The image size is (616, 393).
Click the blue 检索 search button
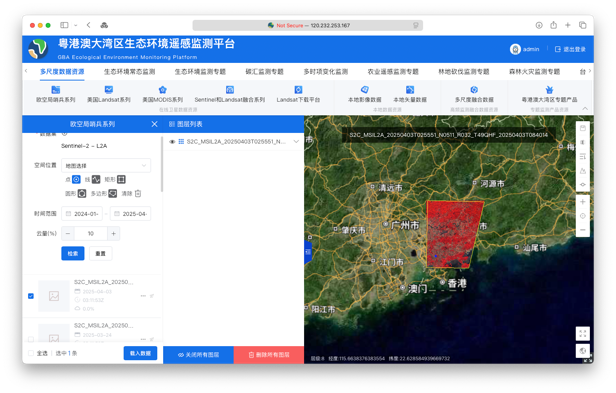pos(73,253)
